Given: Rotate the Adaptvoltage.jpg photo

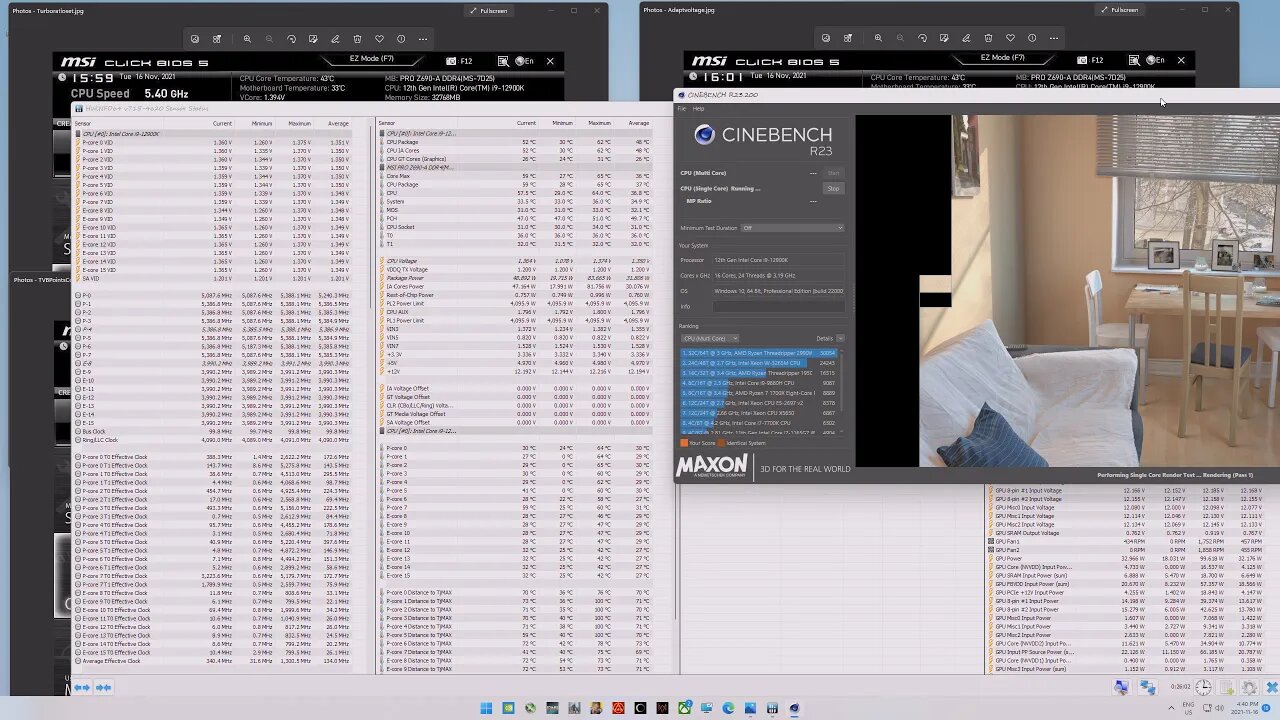Looking at the screenshot, I should pyautogui.click(x=922, y=39).
